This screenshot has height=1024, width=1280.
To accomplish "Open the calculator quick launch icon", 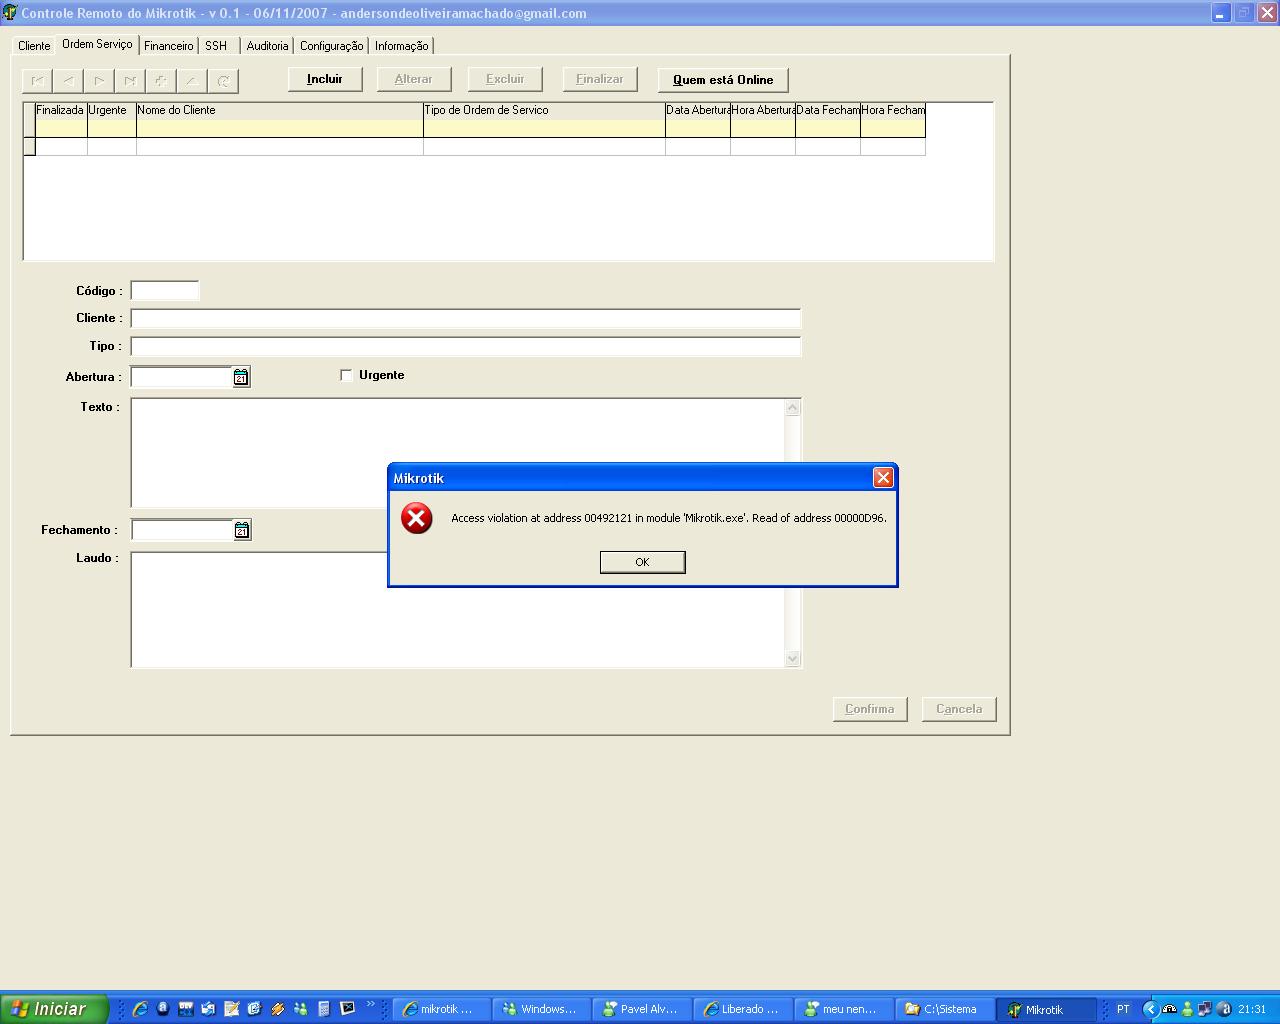I will coord(324,1009).
